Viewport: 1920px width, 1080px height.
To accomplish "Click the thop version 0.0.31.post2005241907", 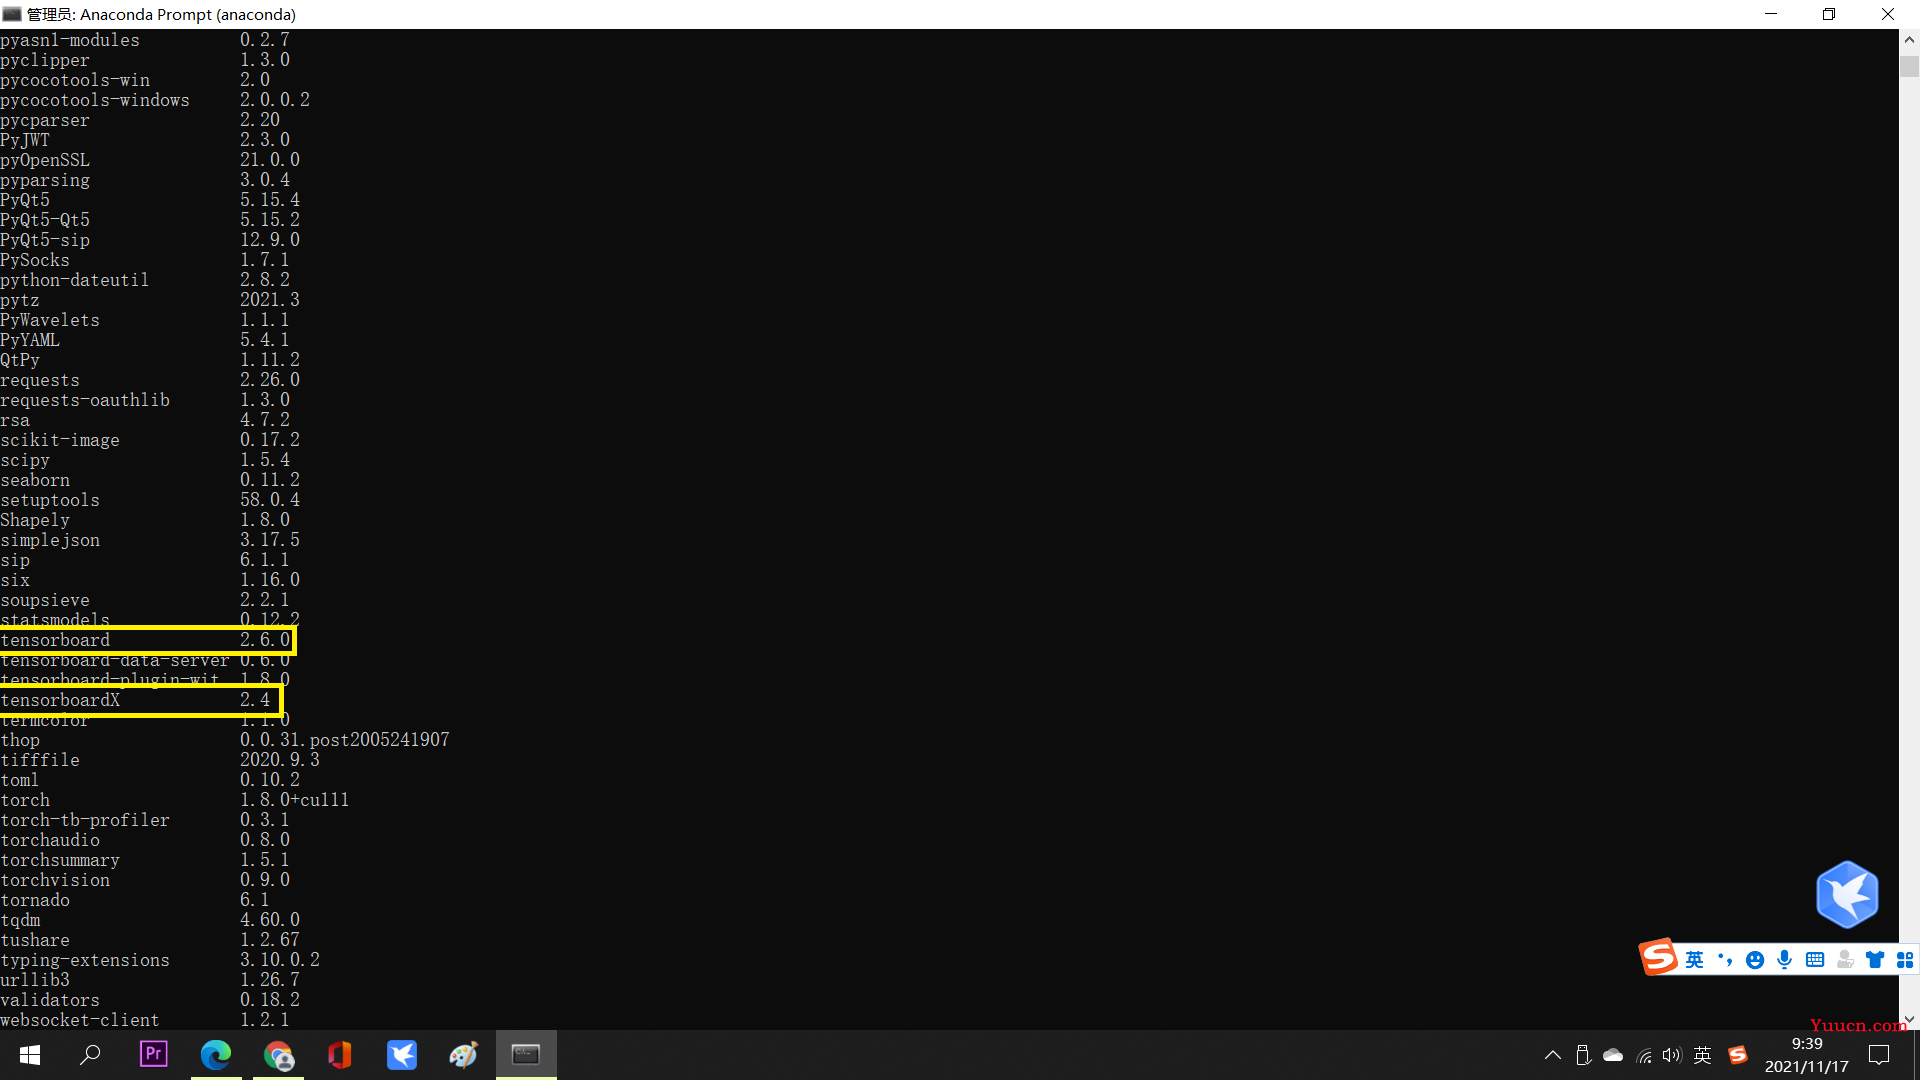I will [345, 740].
